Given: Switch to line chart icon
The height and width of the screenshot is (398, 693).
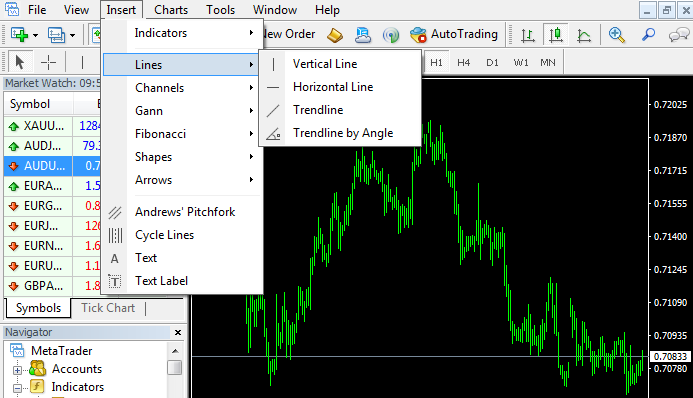Looking at the screenshot, I should (584, 34).
